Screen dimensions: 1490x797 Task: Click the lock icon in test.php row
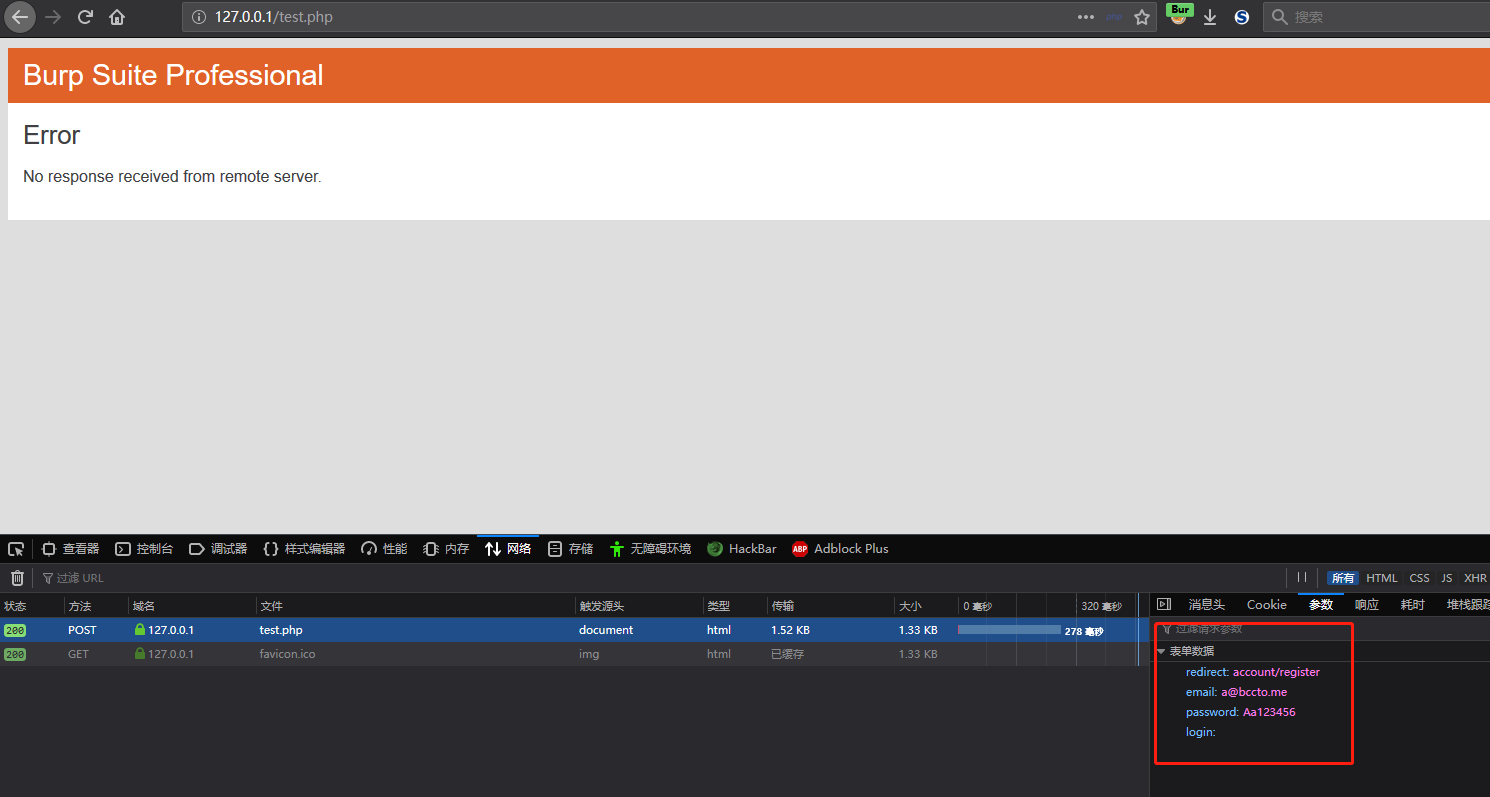140,630
